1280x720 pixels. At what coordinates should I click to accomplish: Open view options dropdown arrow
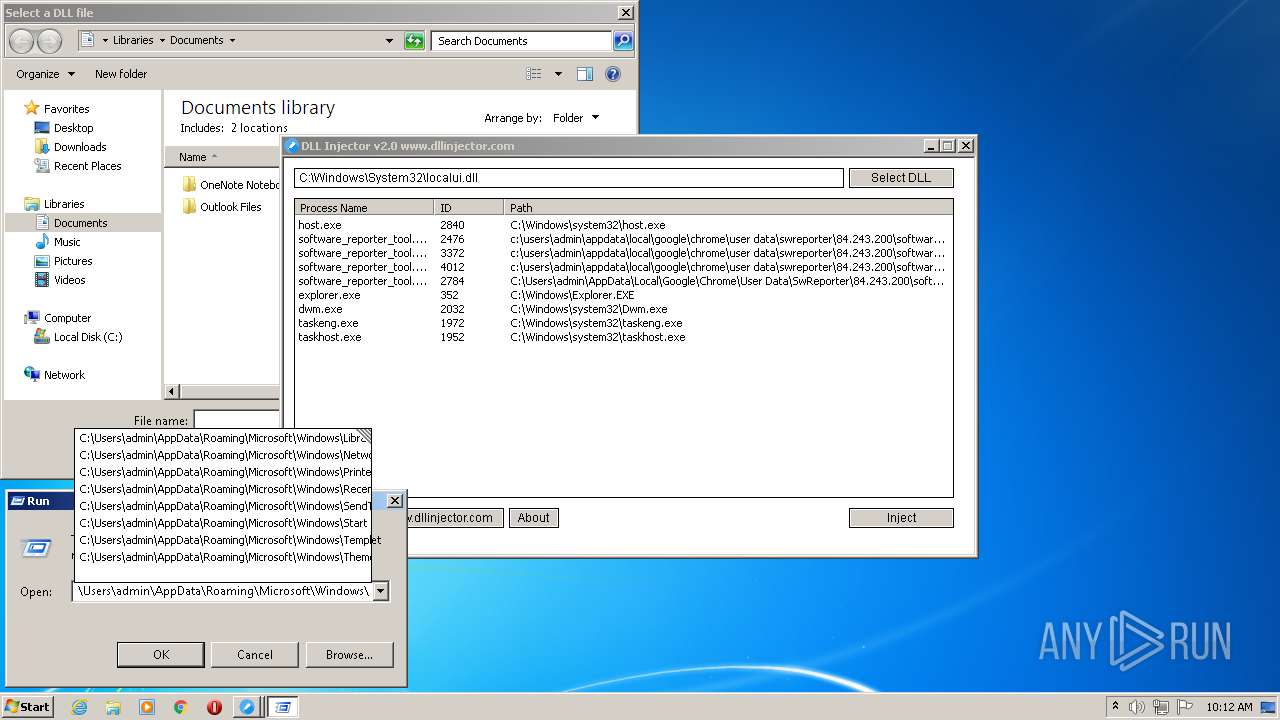(558, 74)
